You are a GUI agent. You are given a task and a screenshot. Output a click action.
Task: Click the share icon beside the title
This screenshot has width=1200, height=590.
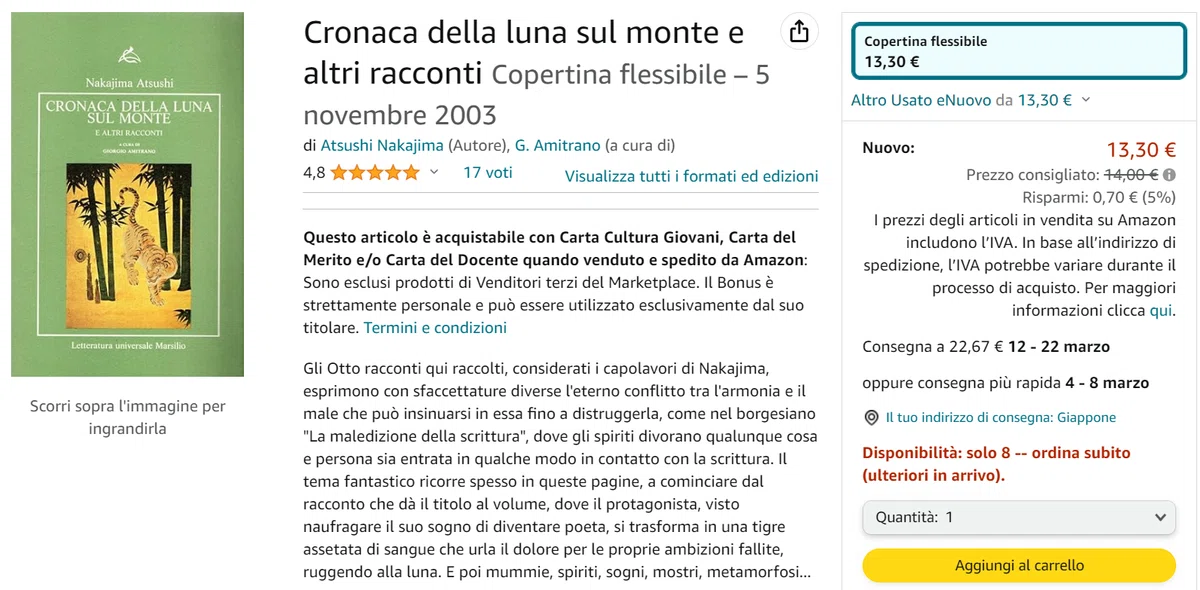coord(798,31)
